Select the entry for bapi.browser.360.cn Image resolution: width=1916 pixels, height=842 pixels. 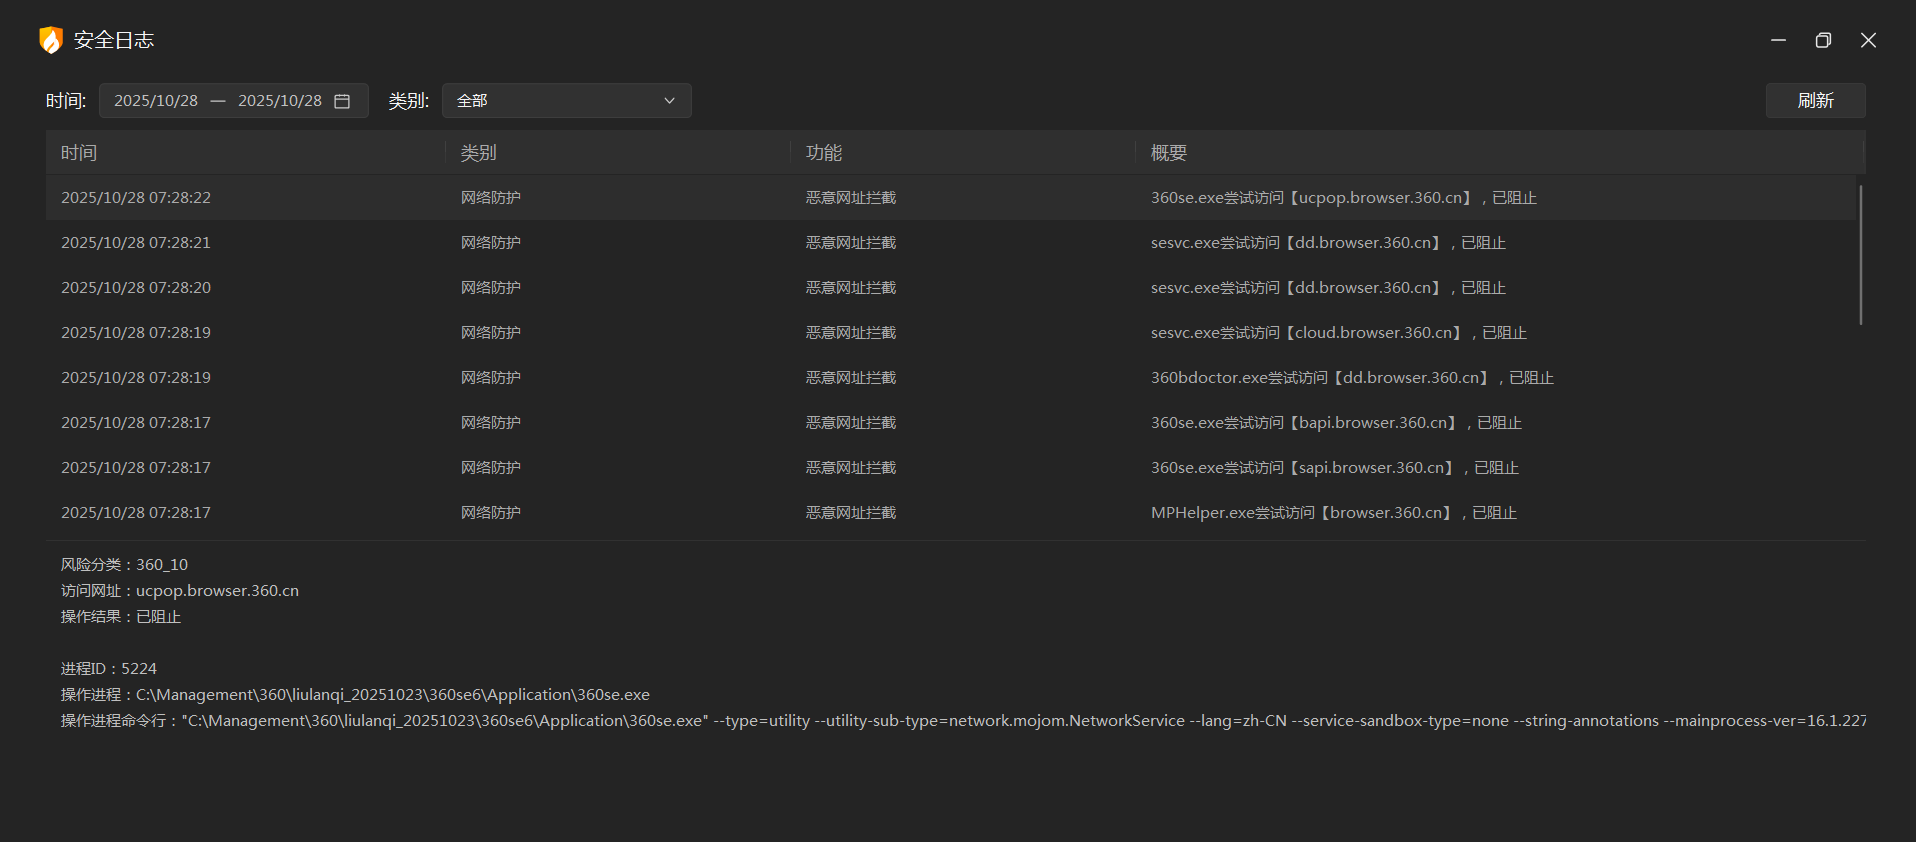click(x=951, y=423)
